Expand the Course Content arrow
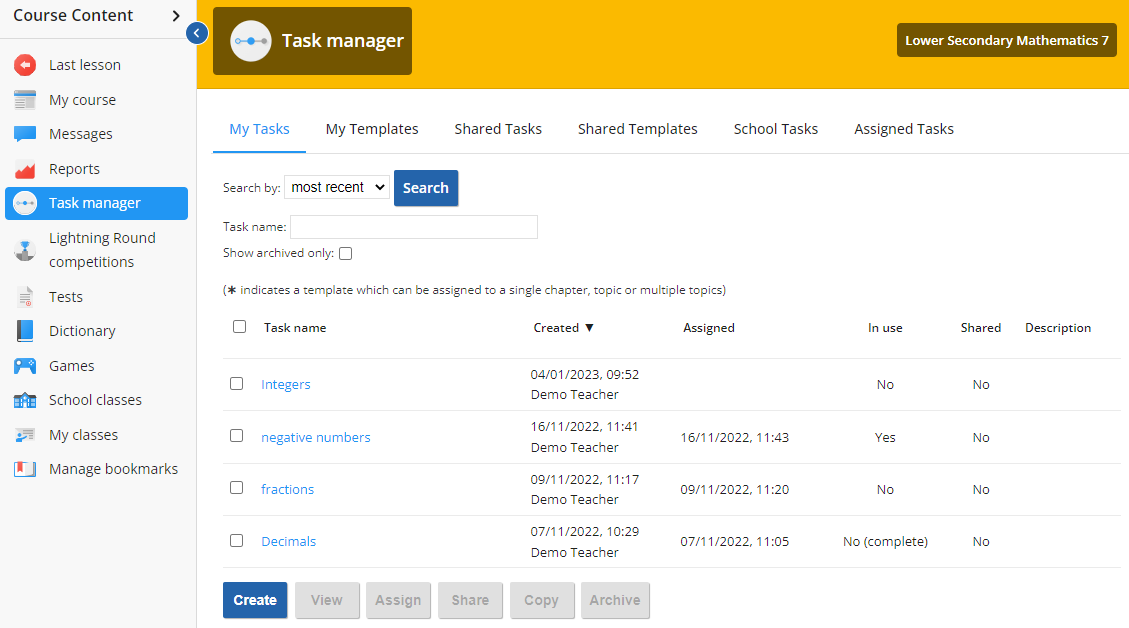The width and height of the screenshot is (1129, 628). 176,16
